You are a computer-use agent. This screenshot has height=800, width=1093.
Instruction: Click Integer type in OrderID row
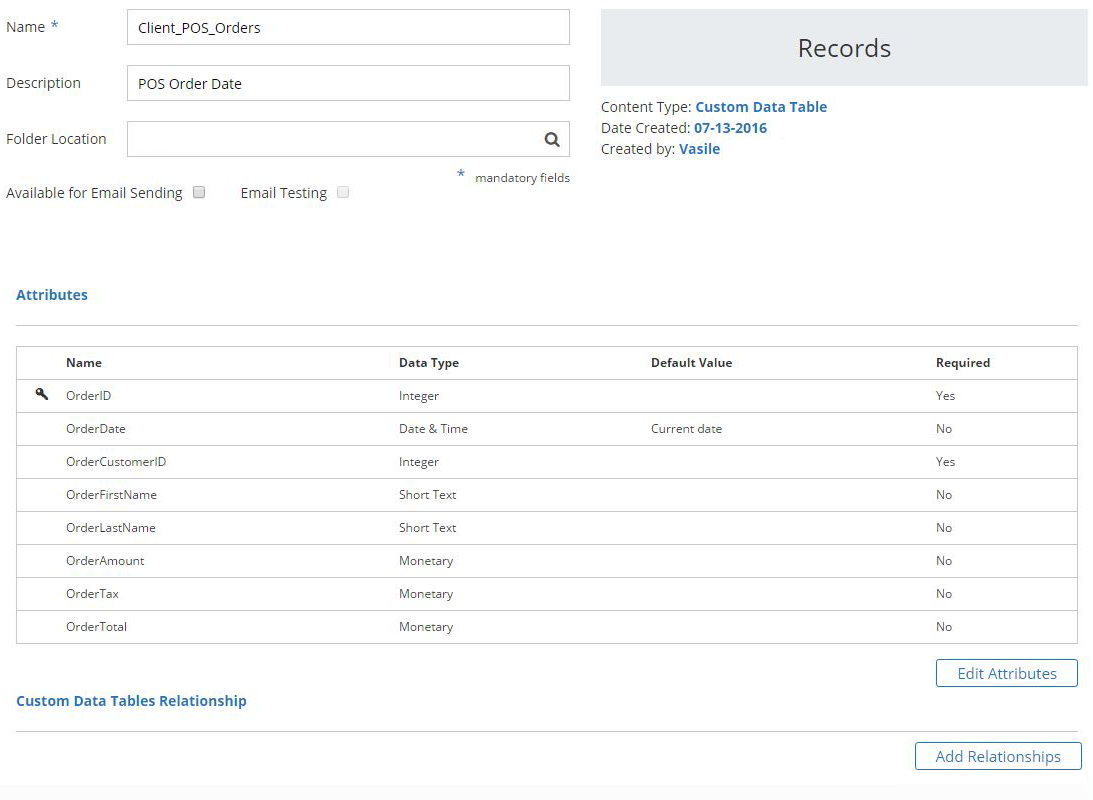[x=419, y=396]
